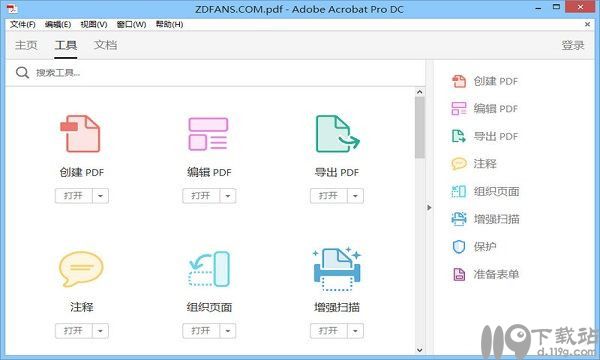This screenshot has height=360, width=600.
Task: Click the tools list scrollbar down arrow
Action: coord(419,350)
